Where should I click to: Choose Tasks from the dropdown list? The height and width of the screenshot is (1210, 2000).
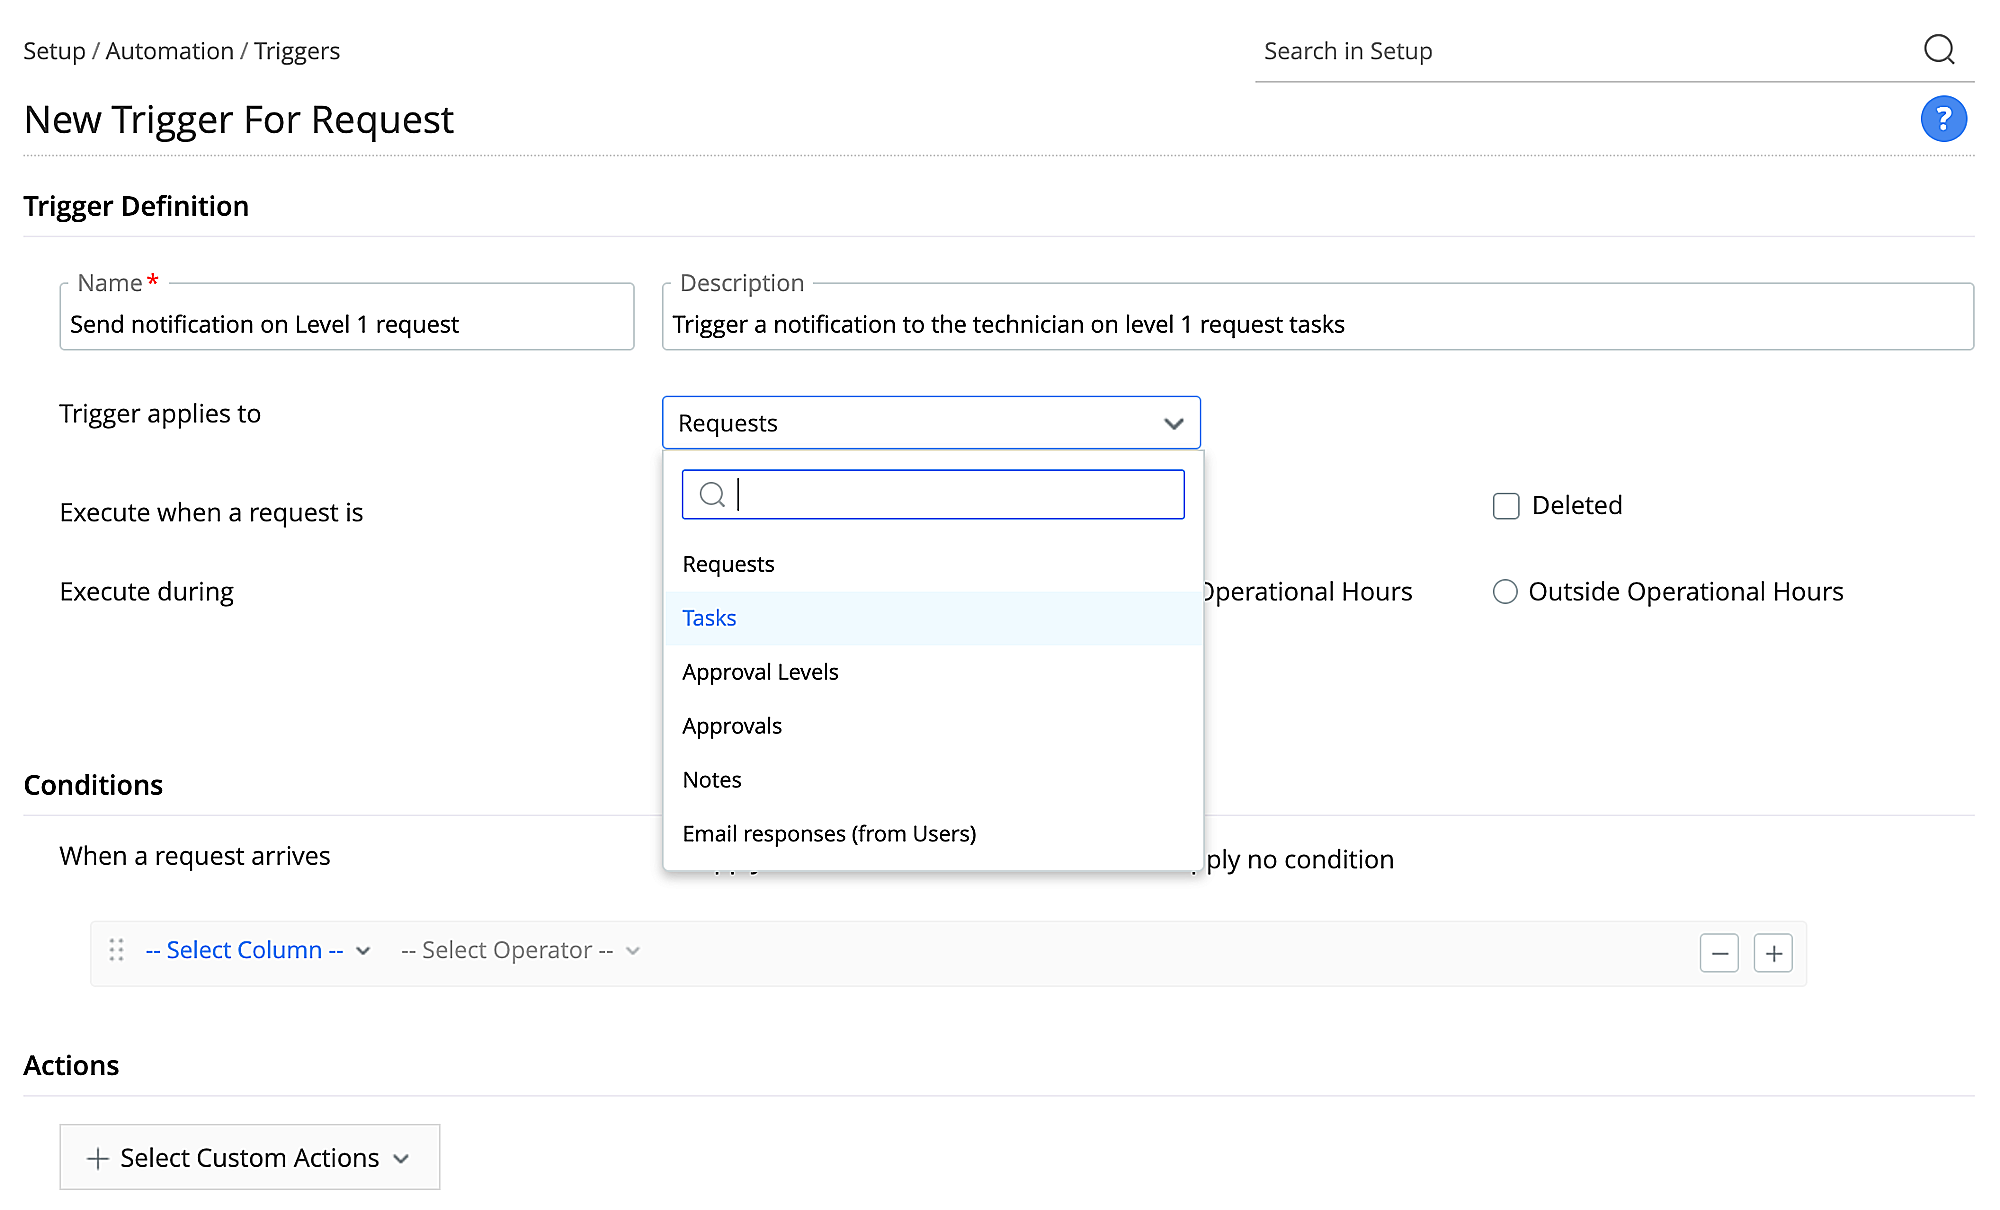tap(709, 618)
